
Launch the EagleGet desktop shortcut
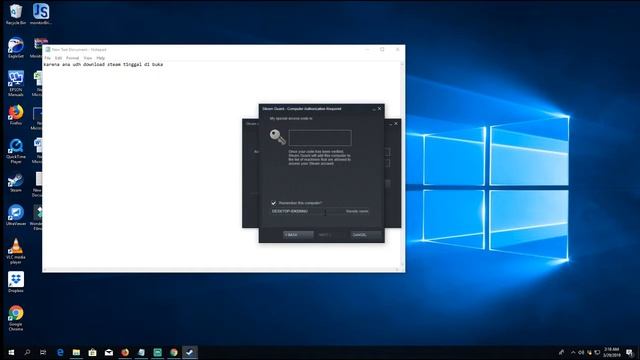(16, 47)
